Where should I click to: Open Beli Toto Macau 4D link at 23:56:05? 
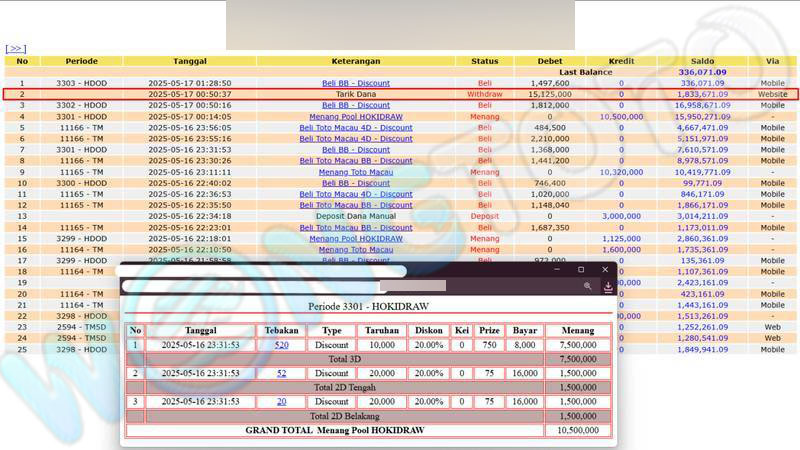coord(356,128)
